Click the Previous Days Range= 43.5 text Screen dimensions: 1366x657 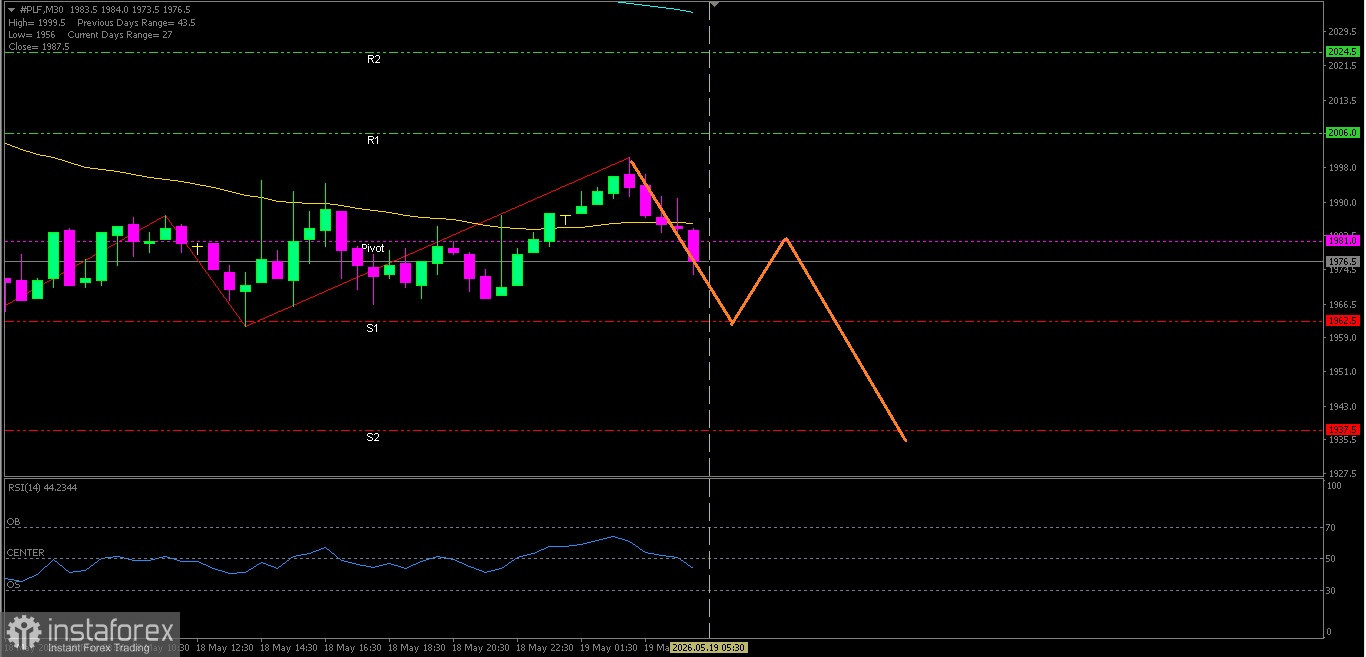tap(136, 22)
